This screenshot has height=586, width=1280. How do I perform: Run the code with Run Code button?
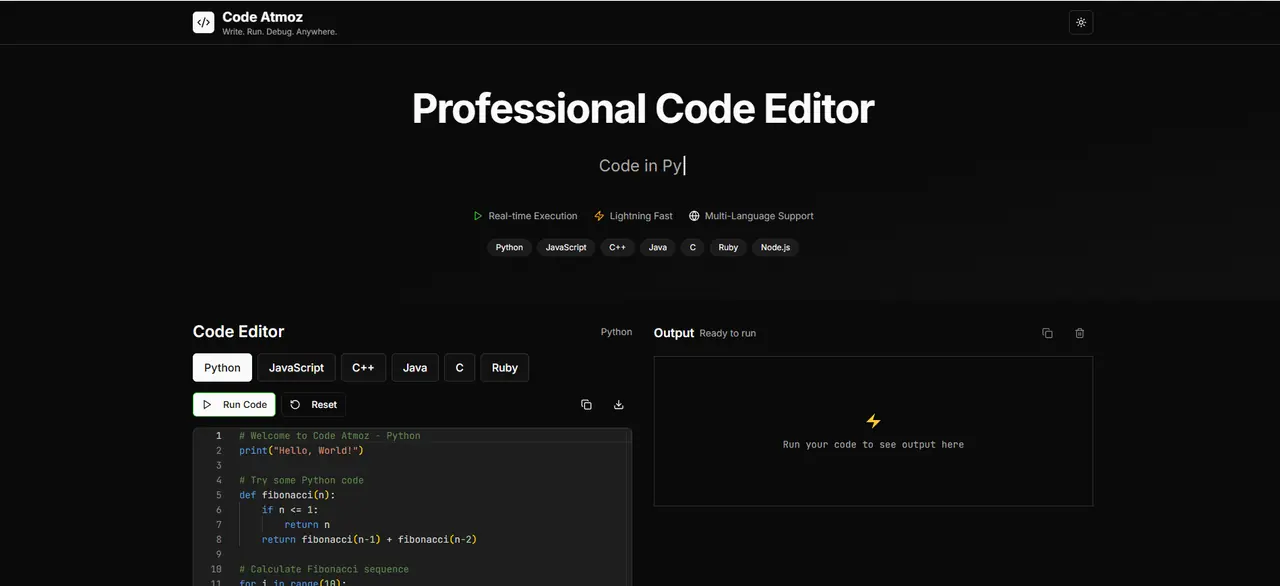(x=234, y=405)
